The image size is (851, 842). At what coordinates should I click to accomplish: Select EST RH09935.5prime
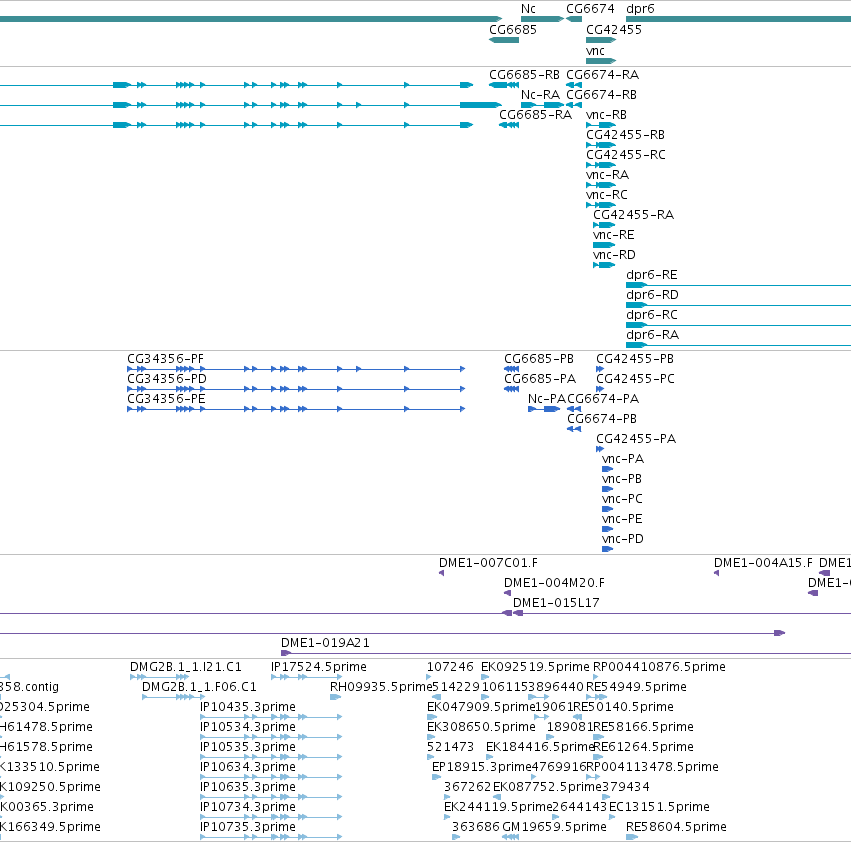point(380,687)
